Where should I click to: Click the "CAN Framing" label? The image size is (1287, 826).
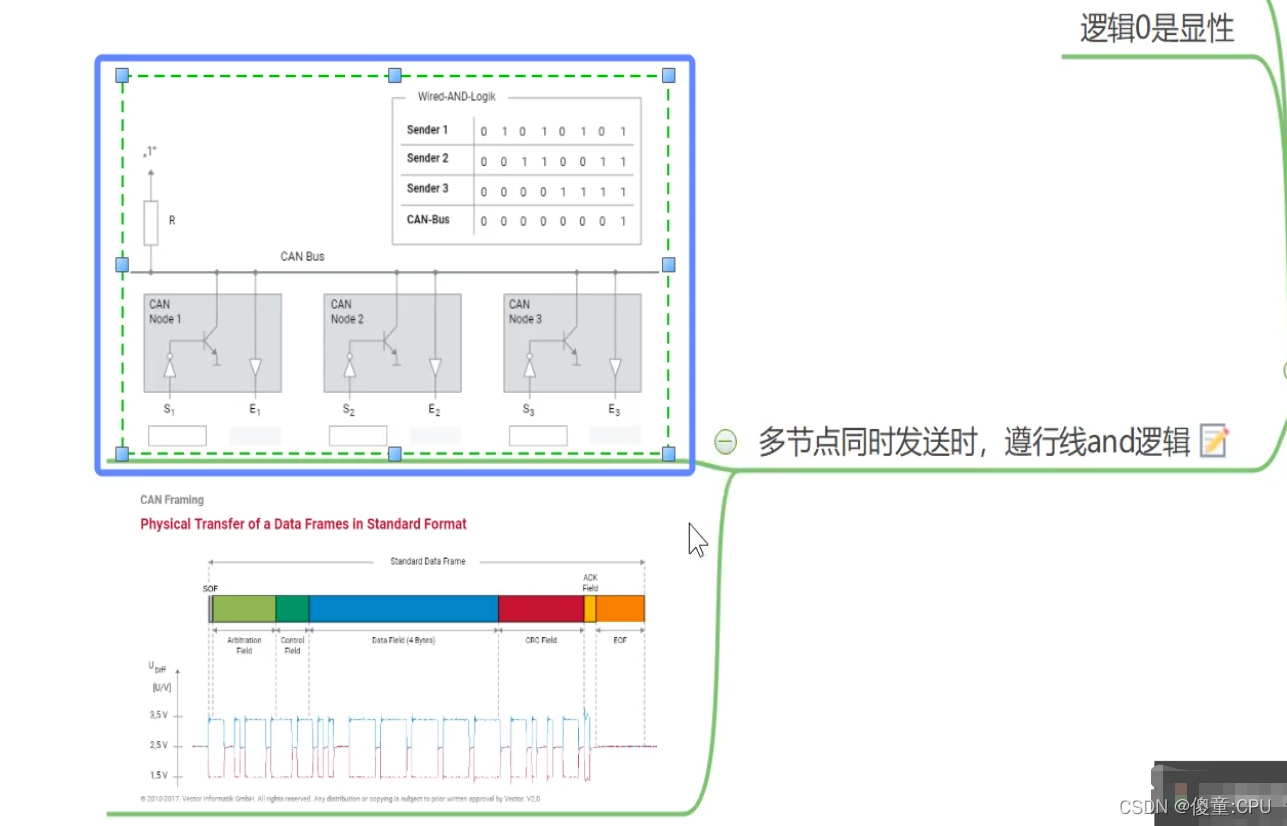pyautogui.click(x=171, y=499)
